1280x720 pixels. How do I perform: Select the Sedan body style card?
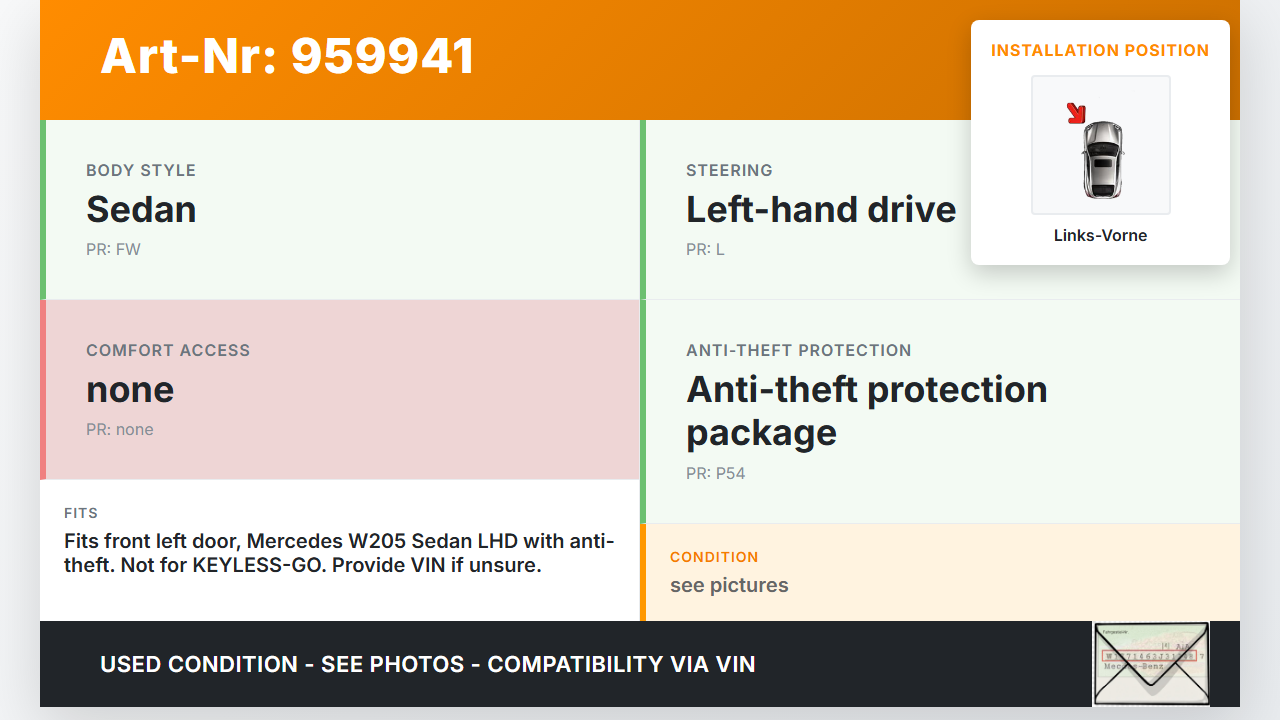click(340, 210)
